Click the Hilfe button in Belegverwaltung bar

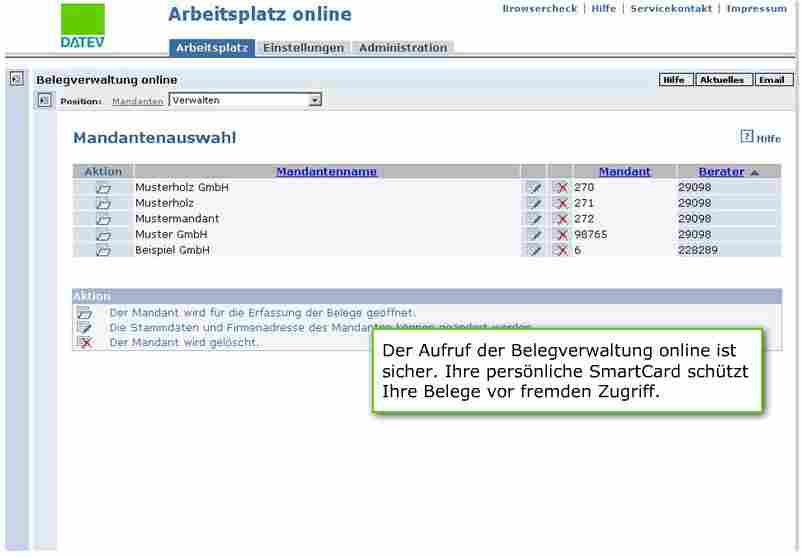click(x=676, y=80)
